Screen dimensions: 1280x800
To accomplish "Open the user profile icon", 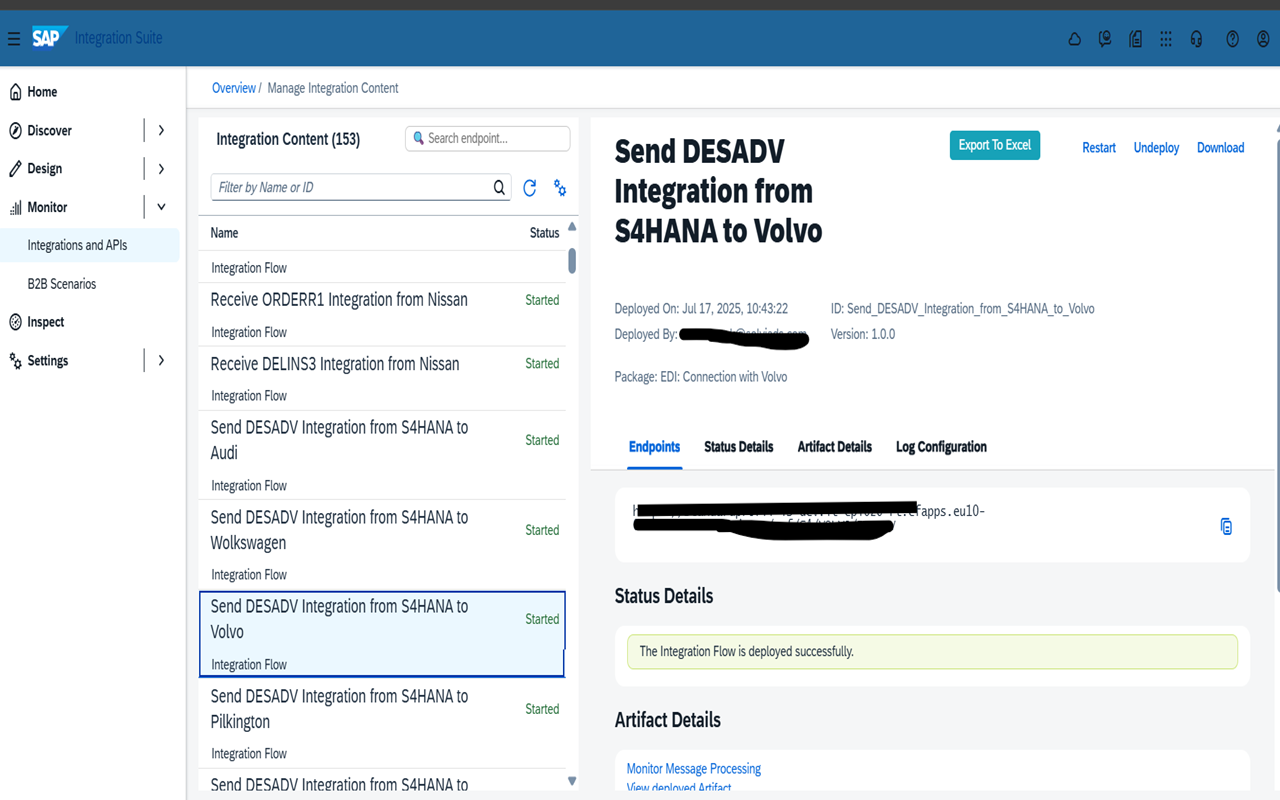I will (1264, 39).
